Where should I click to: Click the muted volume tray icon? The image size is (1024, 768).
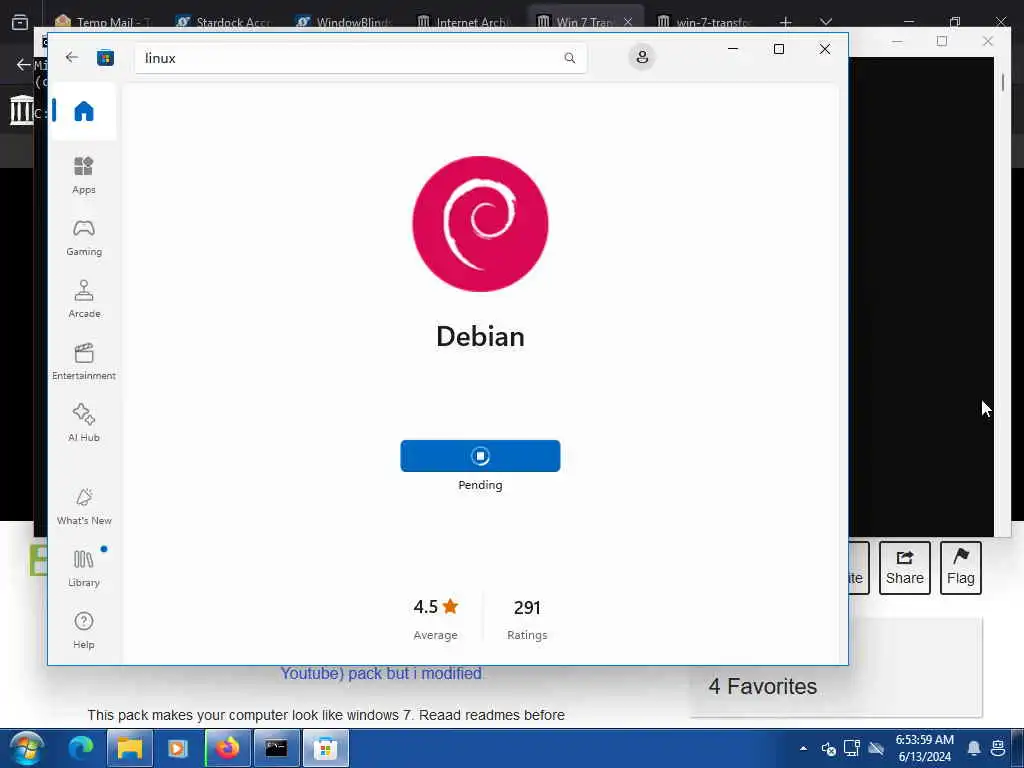tap(828, 748)
